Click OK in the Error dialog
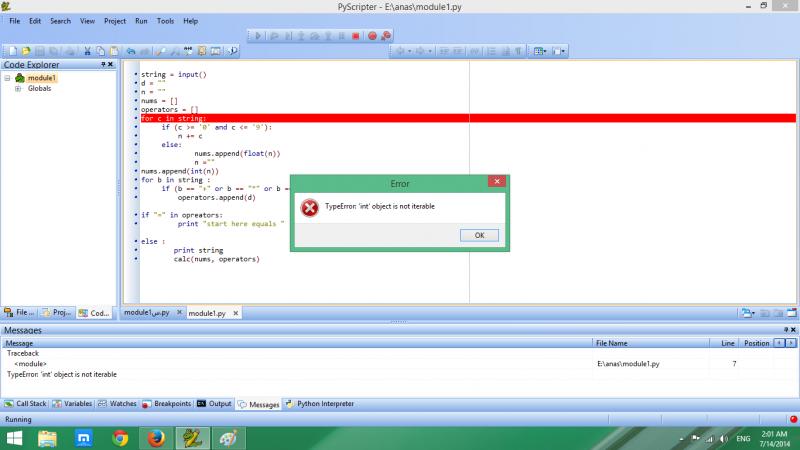This screenshot has width=800, height=450. coord(479,235)
